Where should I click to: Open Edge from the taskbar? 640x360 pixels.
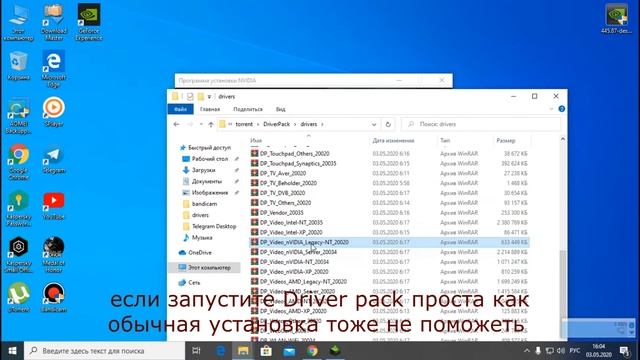[220, 351]
